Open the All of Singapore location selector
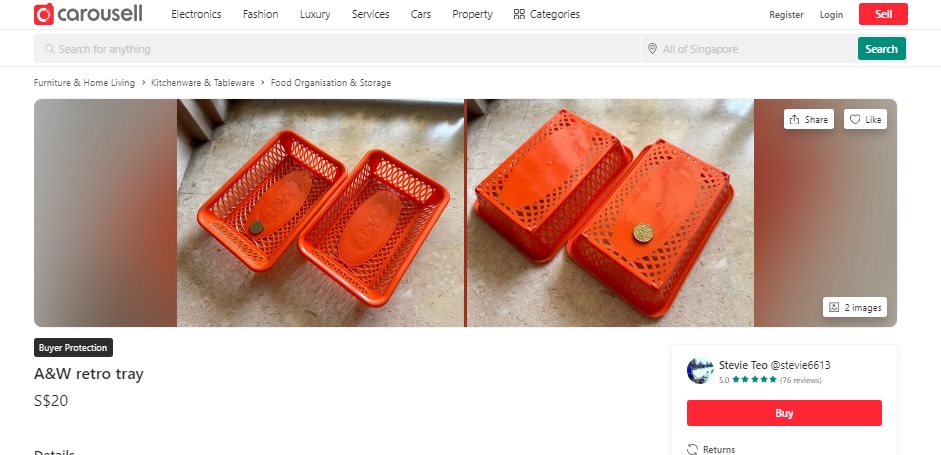Image resolution: width=941 pixels, height=455 pixels. tap(750, 49)
